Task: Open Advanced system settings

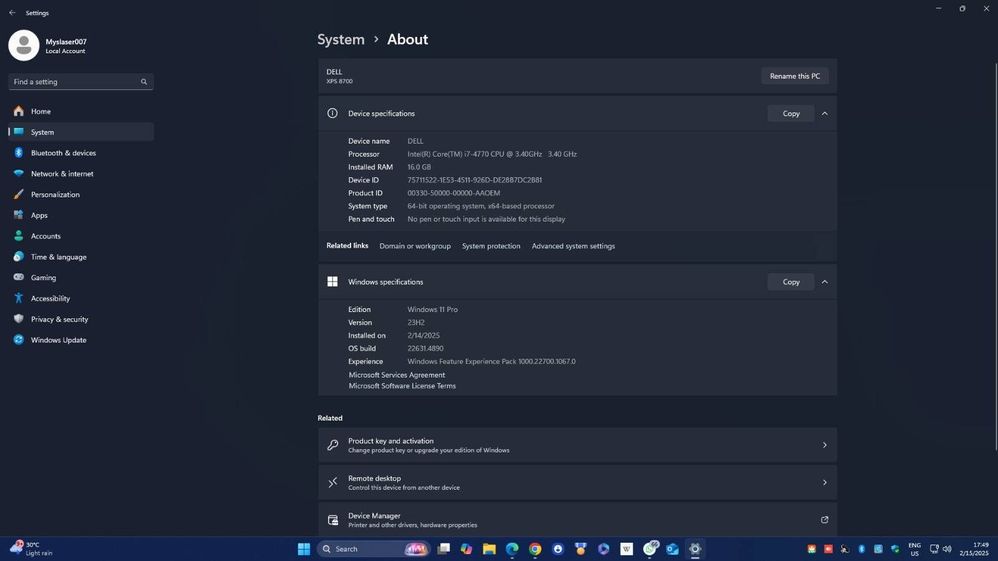Action: [573, 246]
